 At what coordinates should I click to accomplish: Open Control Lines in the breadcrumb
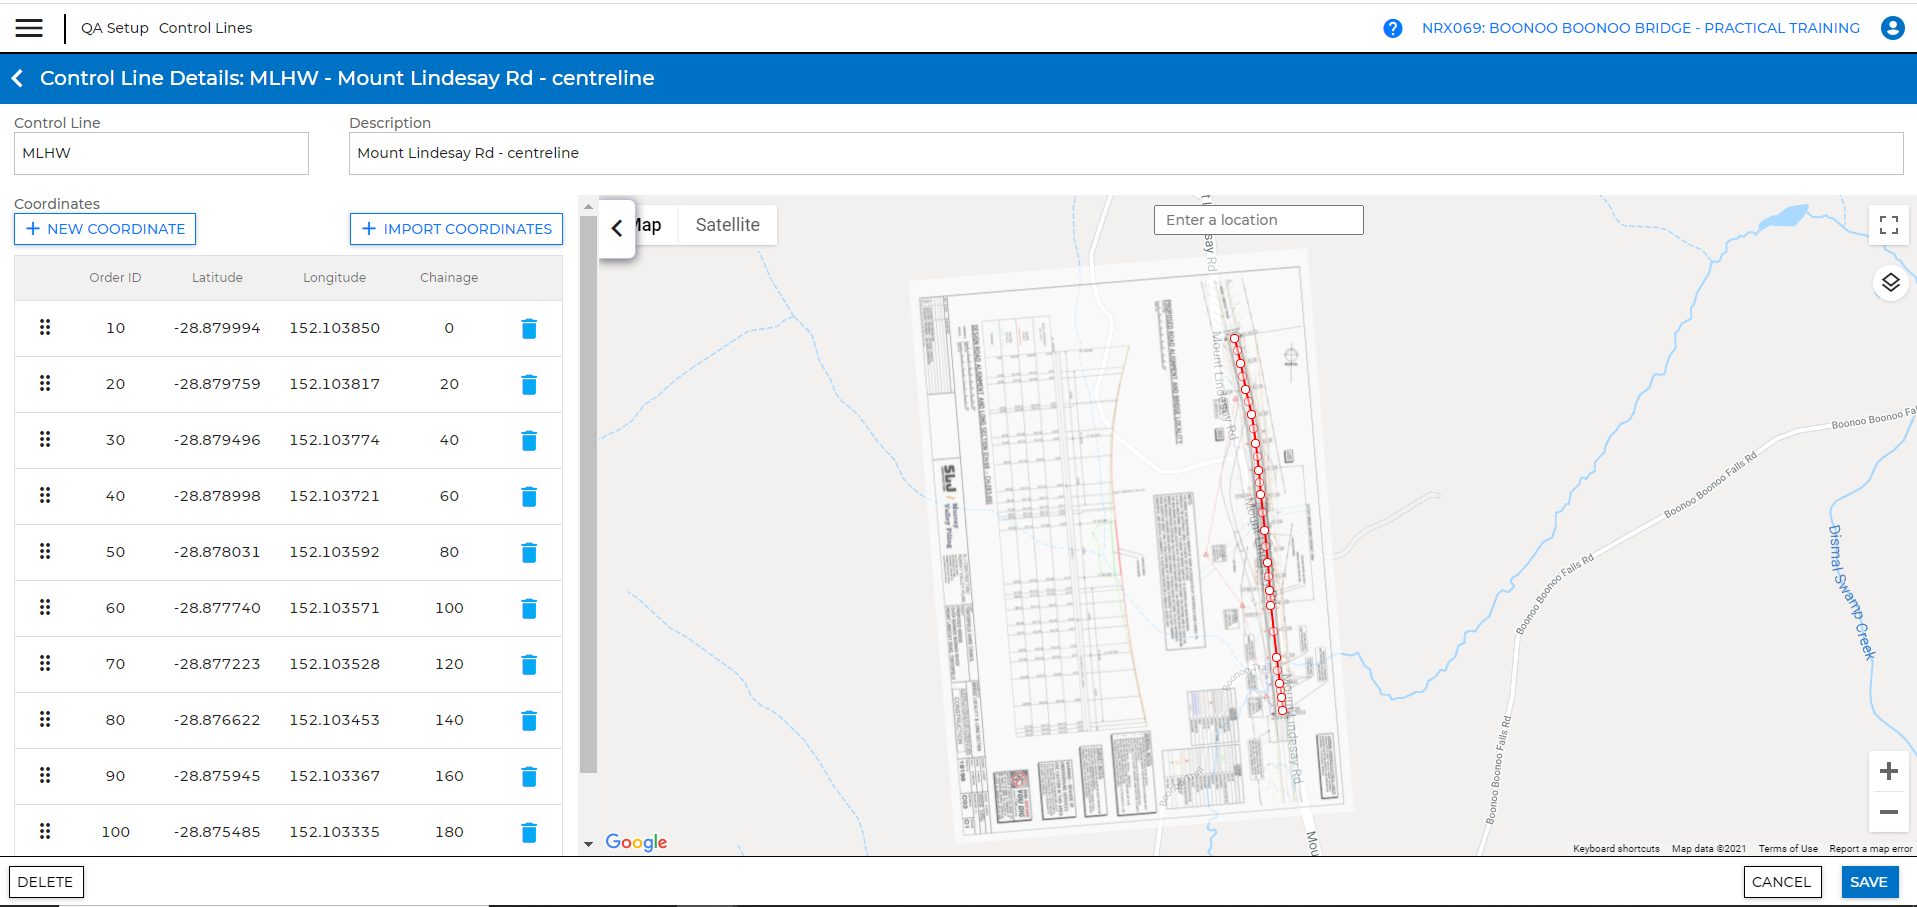205,28
